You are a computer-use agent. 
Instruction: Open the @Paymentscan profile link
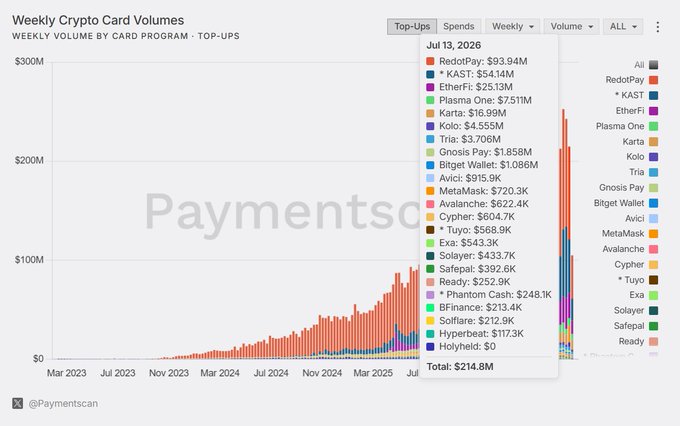(x=63, y=403)
